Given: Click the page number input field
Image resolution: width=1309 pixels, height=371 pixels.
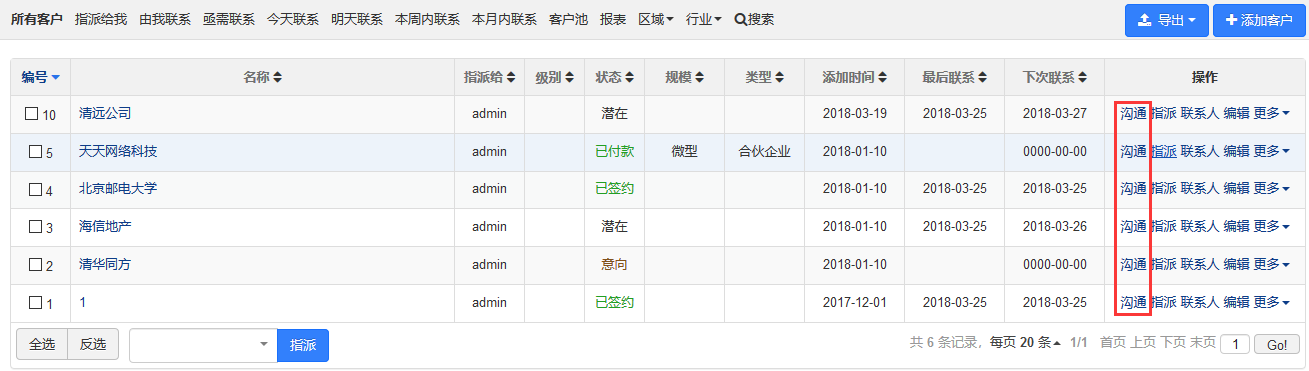Looking at the screenshot, I should (x=1235, y=344).
